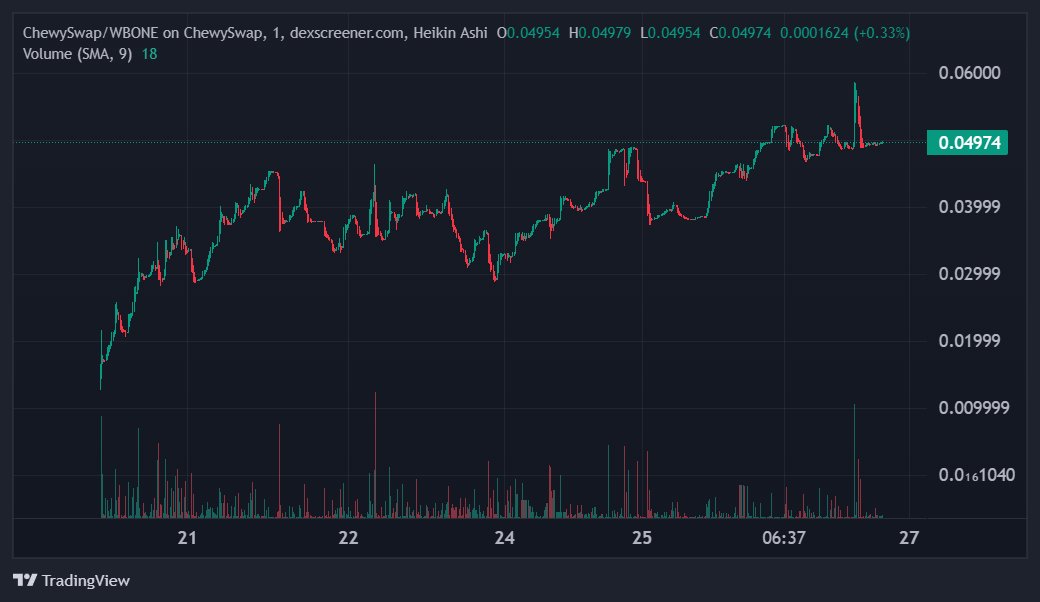Click the change value 0.0001624 (+0.33%)

tap(844, 33)
